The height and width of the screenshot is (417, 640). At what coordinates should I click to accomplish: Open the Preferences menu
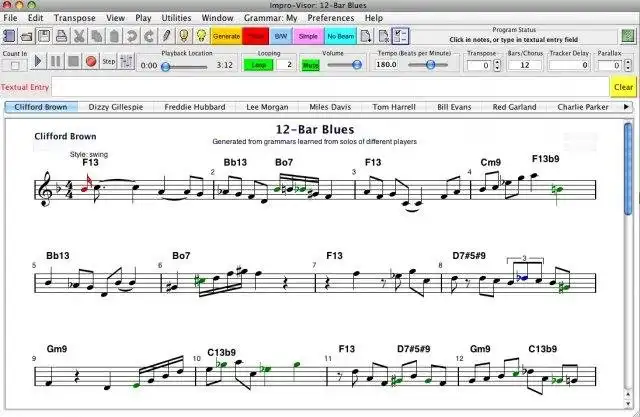coord(331,18)
